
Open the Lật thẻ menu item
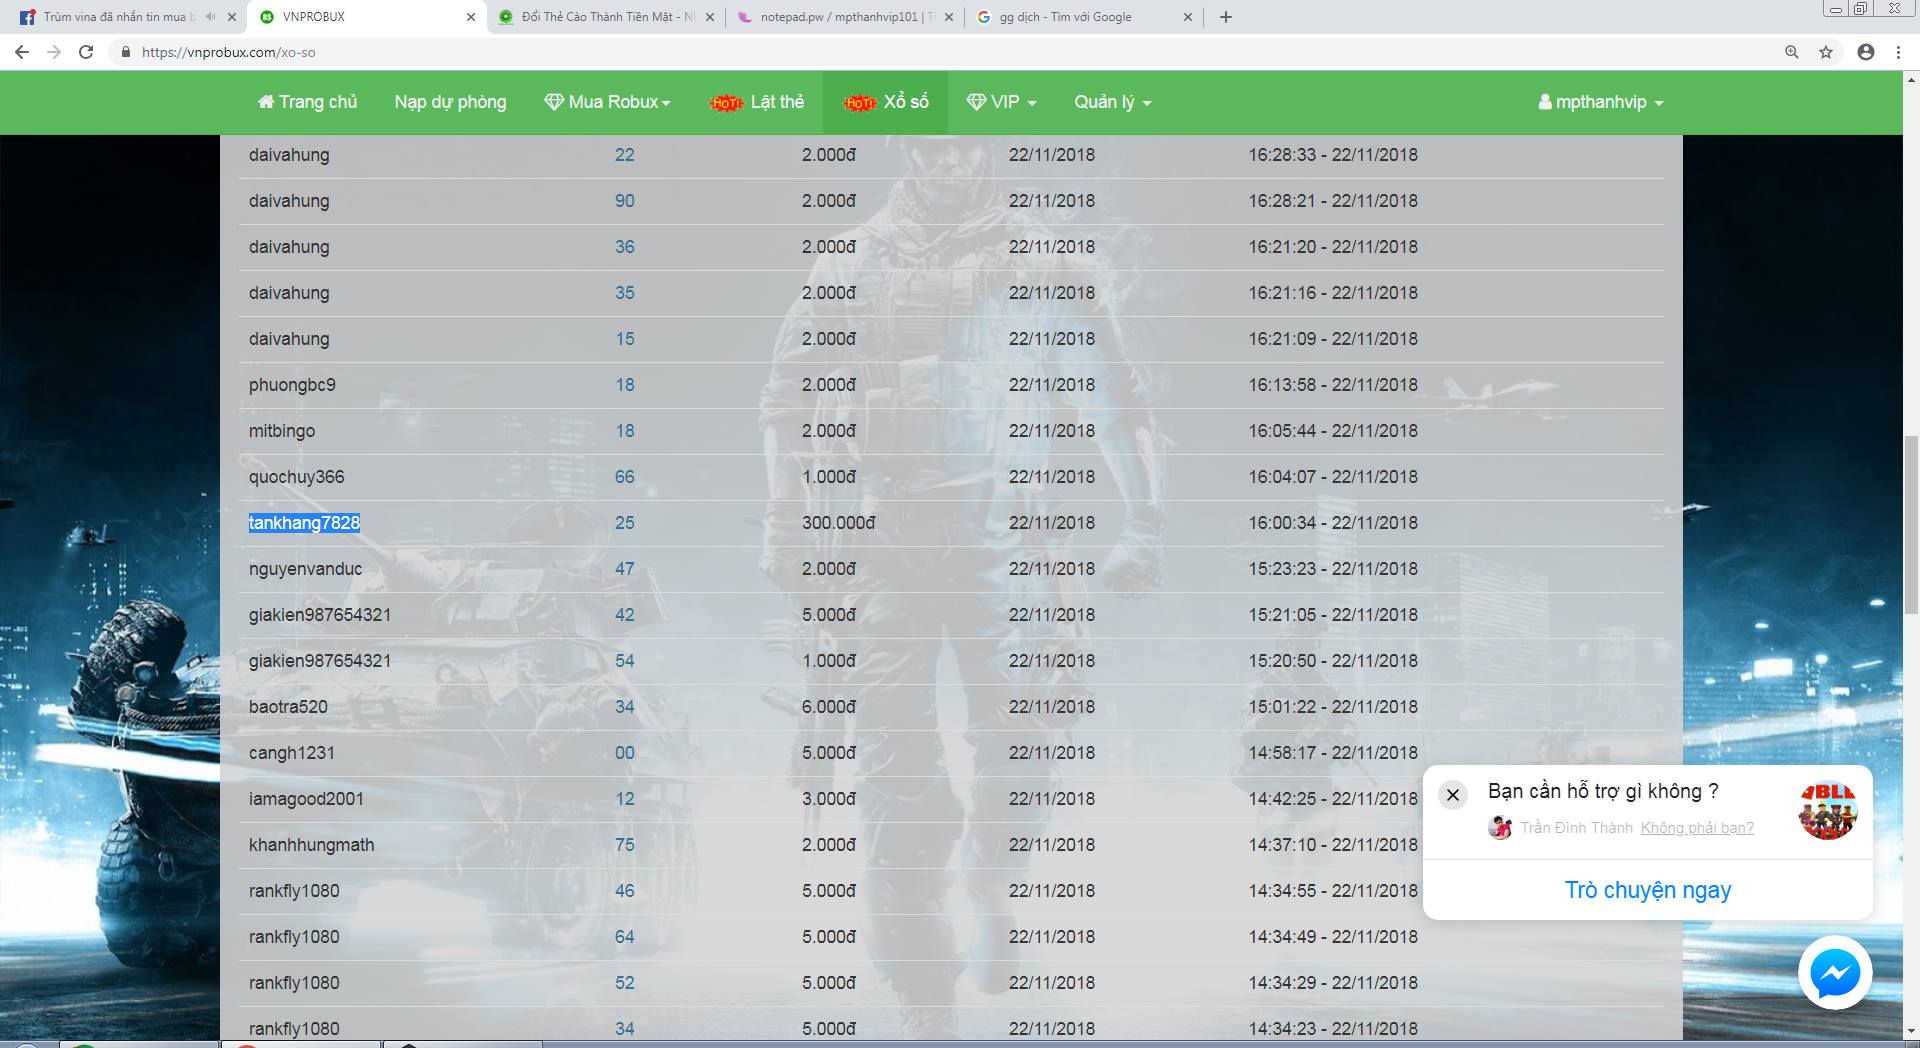pyautogui.click(x=756, y=102)
